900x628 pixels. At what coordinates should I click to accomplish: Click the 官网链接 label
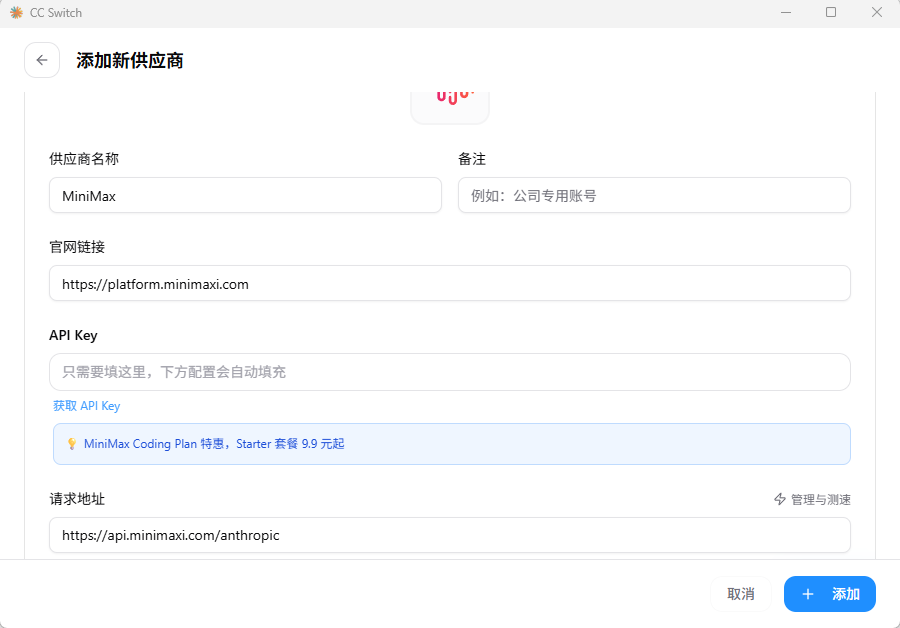pos(77,247)
